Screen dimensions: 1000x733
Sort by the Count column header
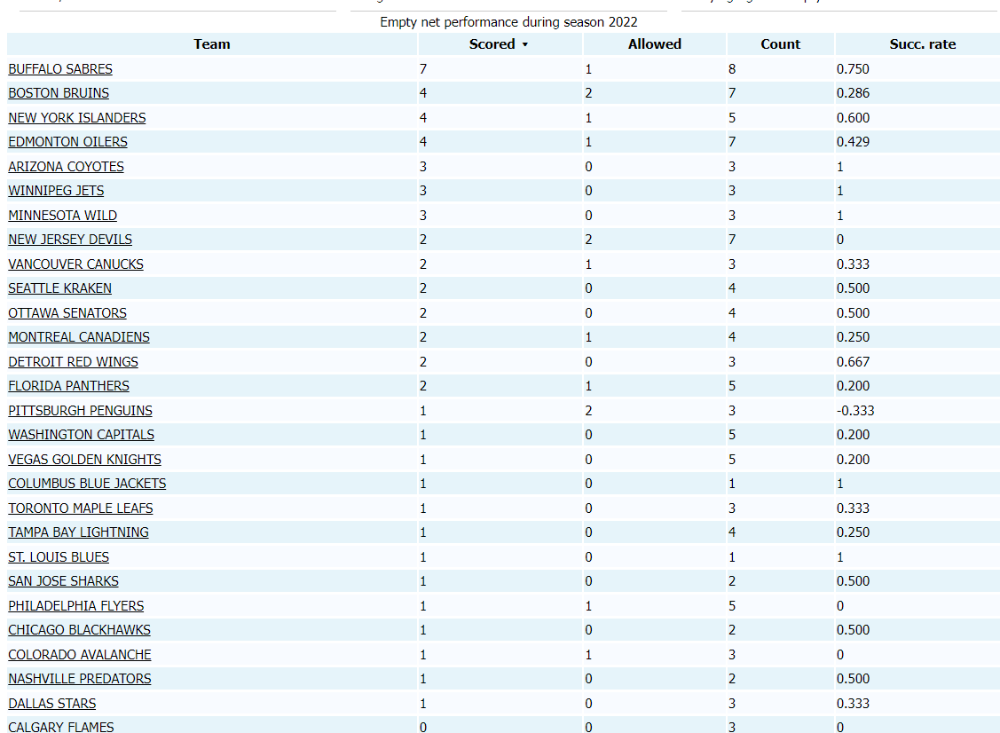[780, 44]
